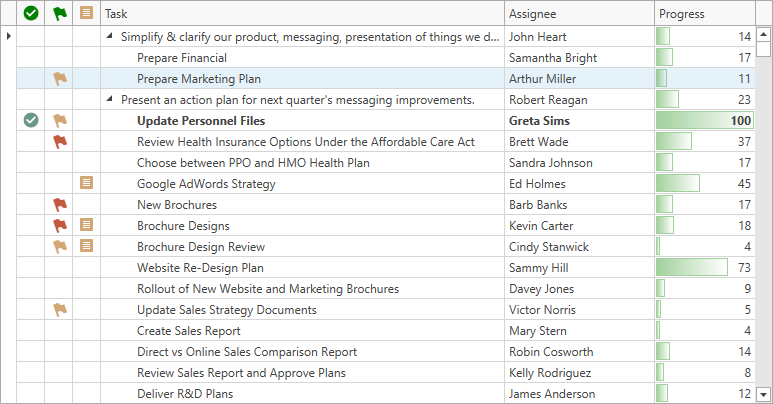Click the progress bar for Website Re-Design Plan
Screen dimensions: 773x404
point(692,267)
